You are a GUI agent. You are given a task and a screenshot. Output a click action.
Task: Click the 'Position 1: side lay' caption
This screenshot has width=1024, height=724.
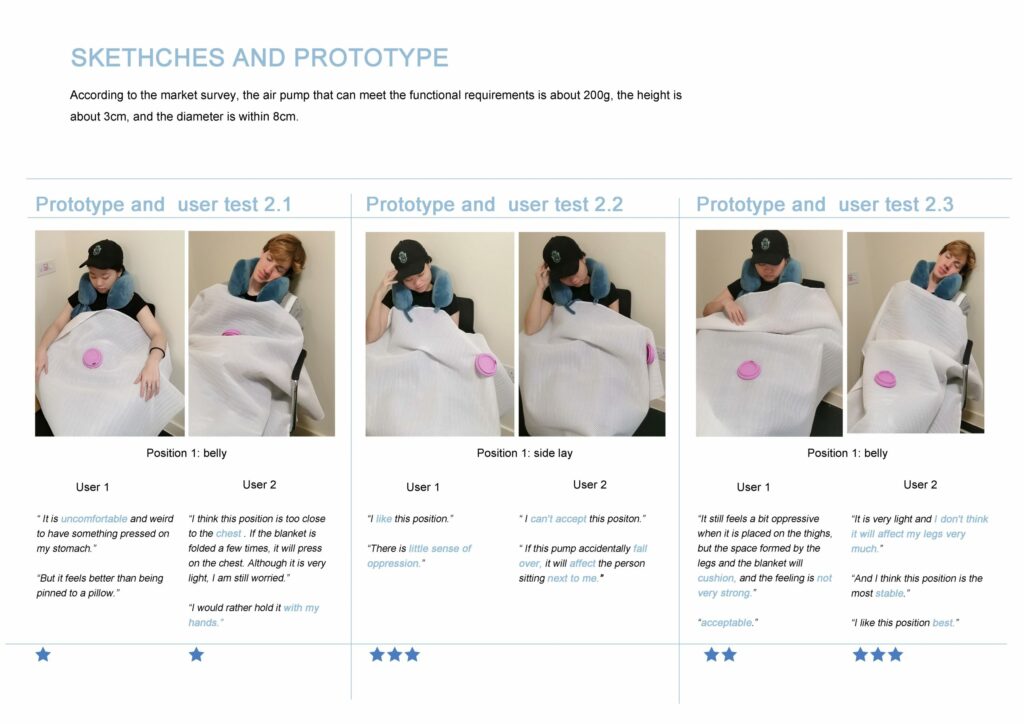[524, 453]
